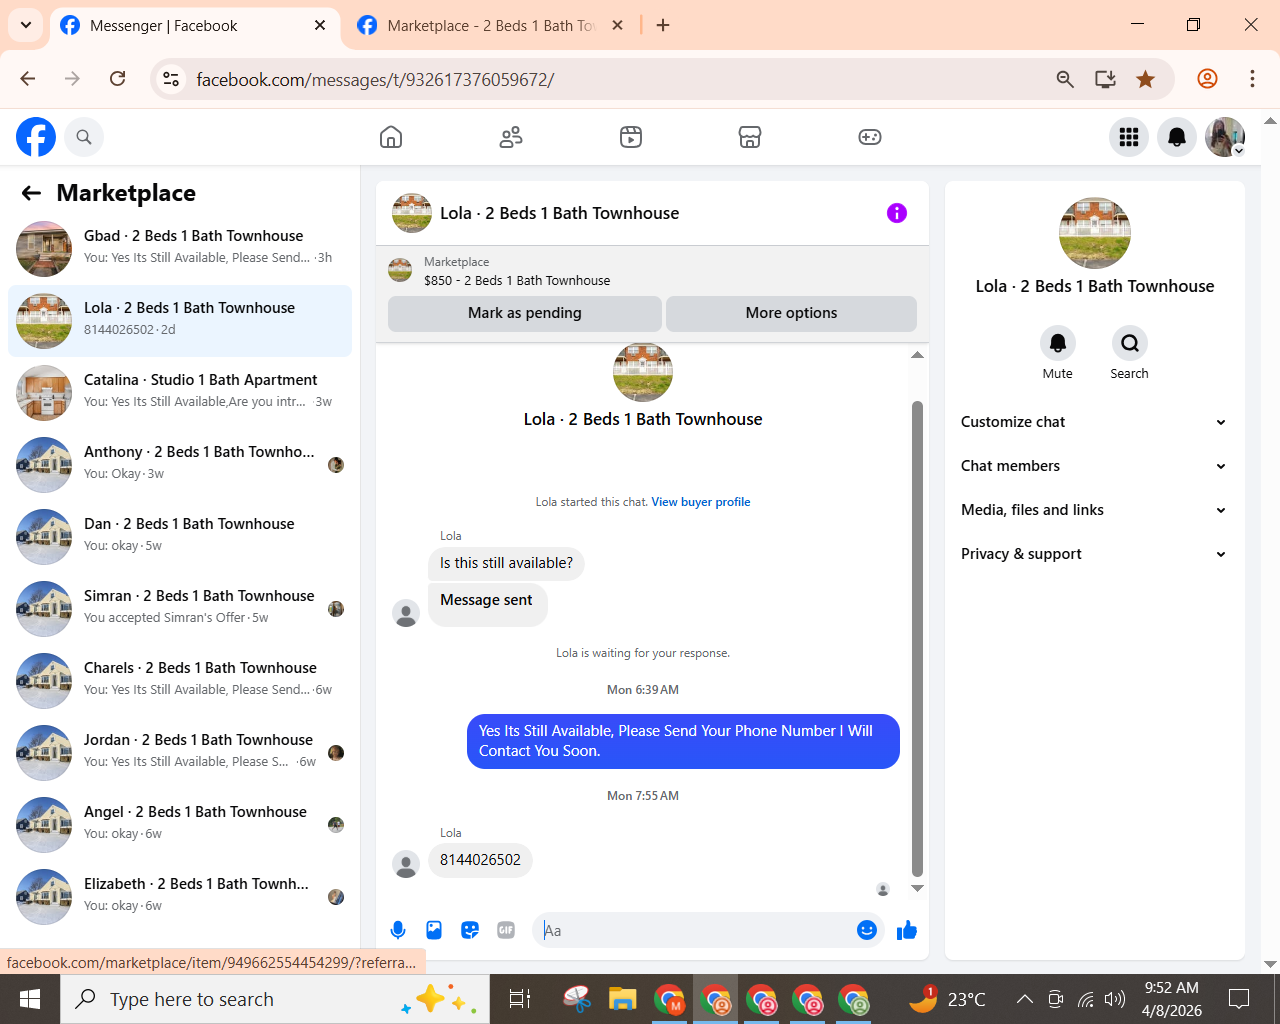The width and height of the screenshot is (1280, 1024).
Task: Choose a sticker icon
Action: tap(470, 930)
